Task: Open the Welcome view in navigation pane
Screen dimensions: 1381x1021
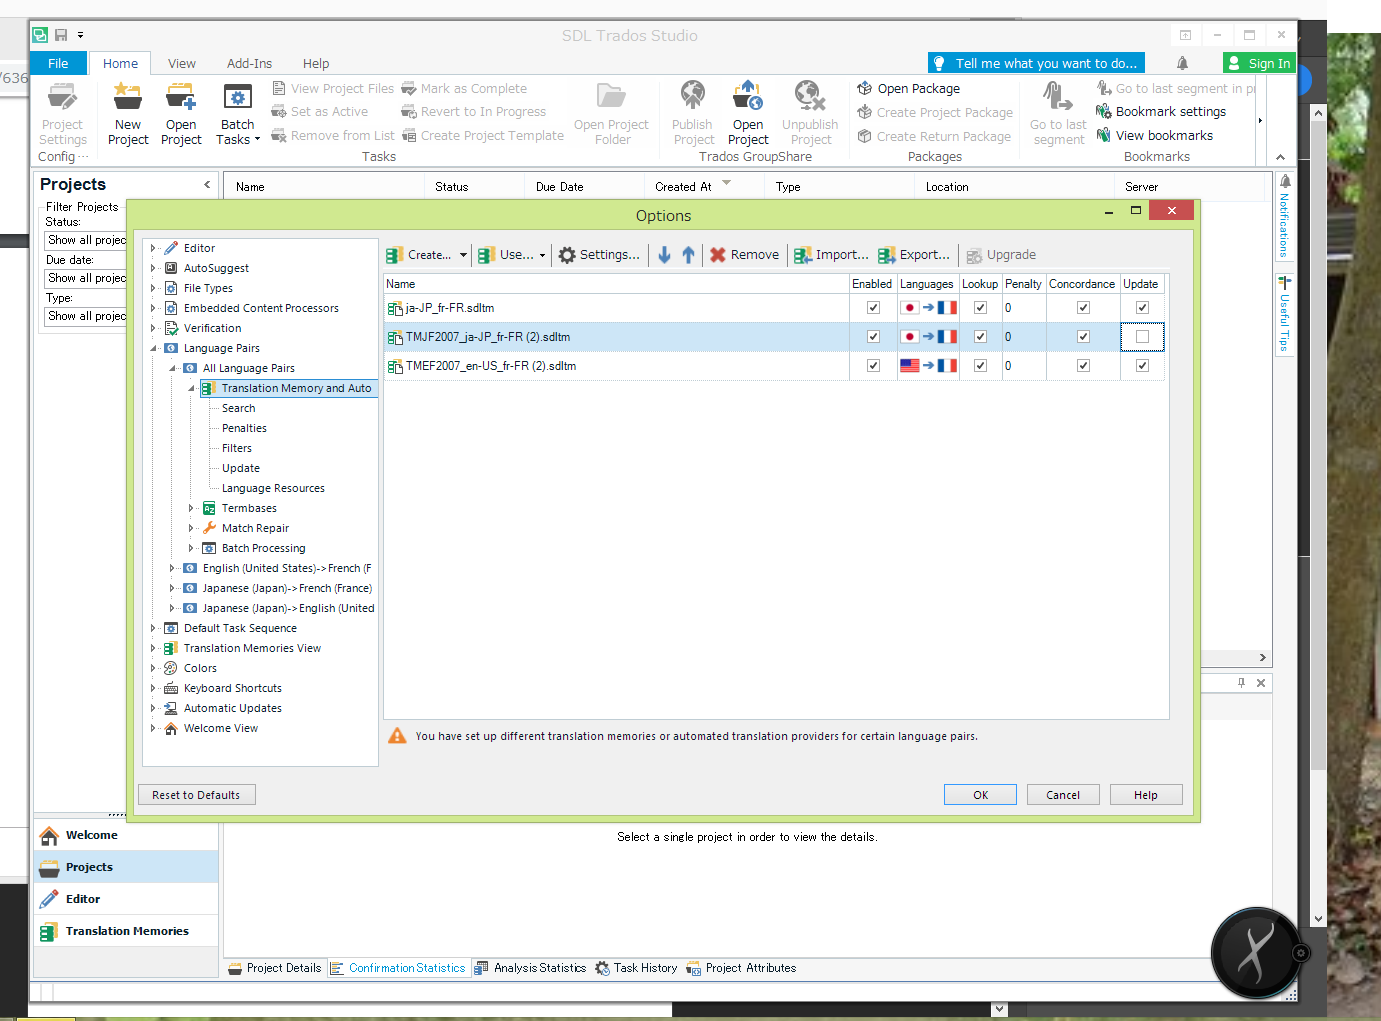Action: click(x=126, y=835)
